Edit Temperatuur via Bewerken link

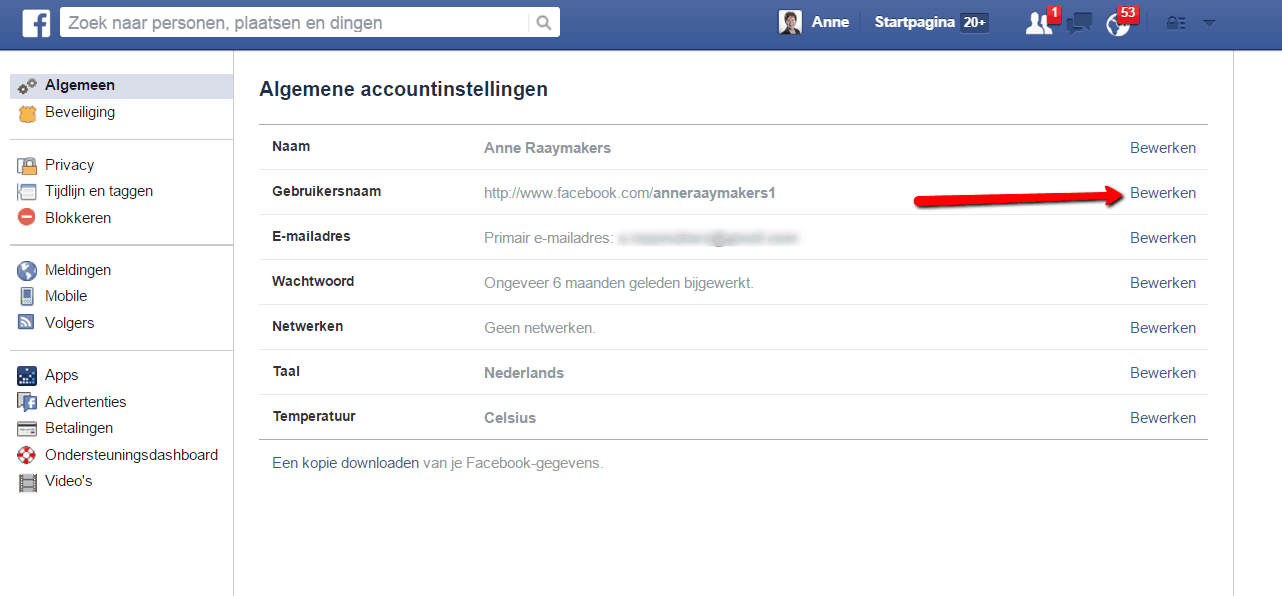(x=1163, y=418)
